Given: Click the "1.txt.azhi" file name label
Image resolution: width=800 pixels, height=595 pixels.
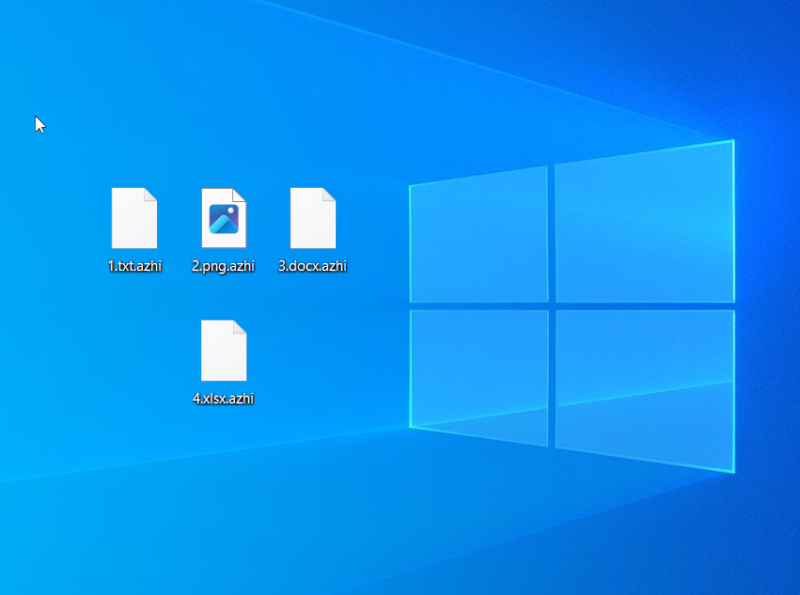Looking at the screenshot, I should [x=135, y=266].
